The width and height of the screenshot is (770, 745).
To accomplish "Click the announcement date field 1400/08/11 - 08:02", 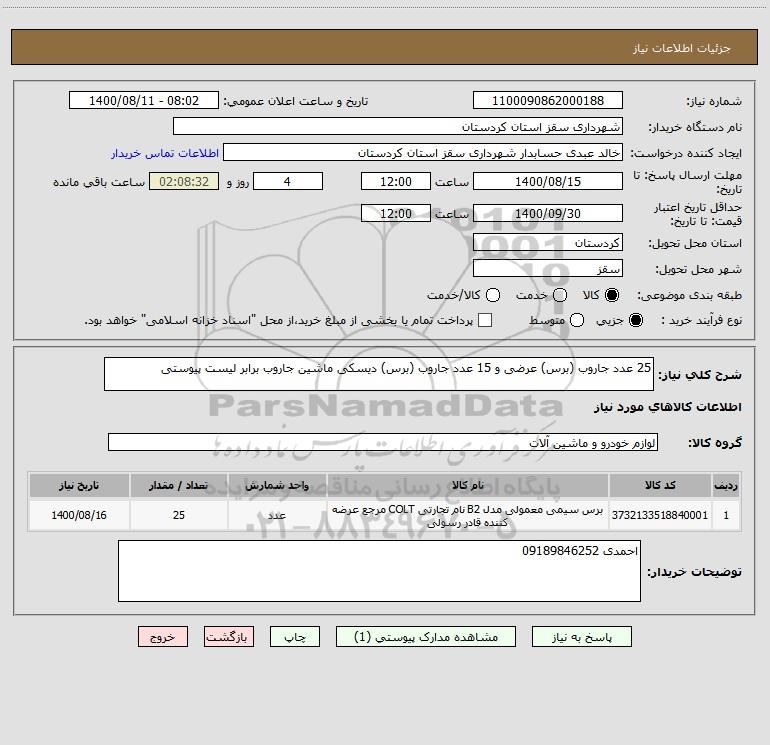I will pyautogui.click(x=144, y=100).
